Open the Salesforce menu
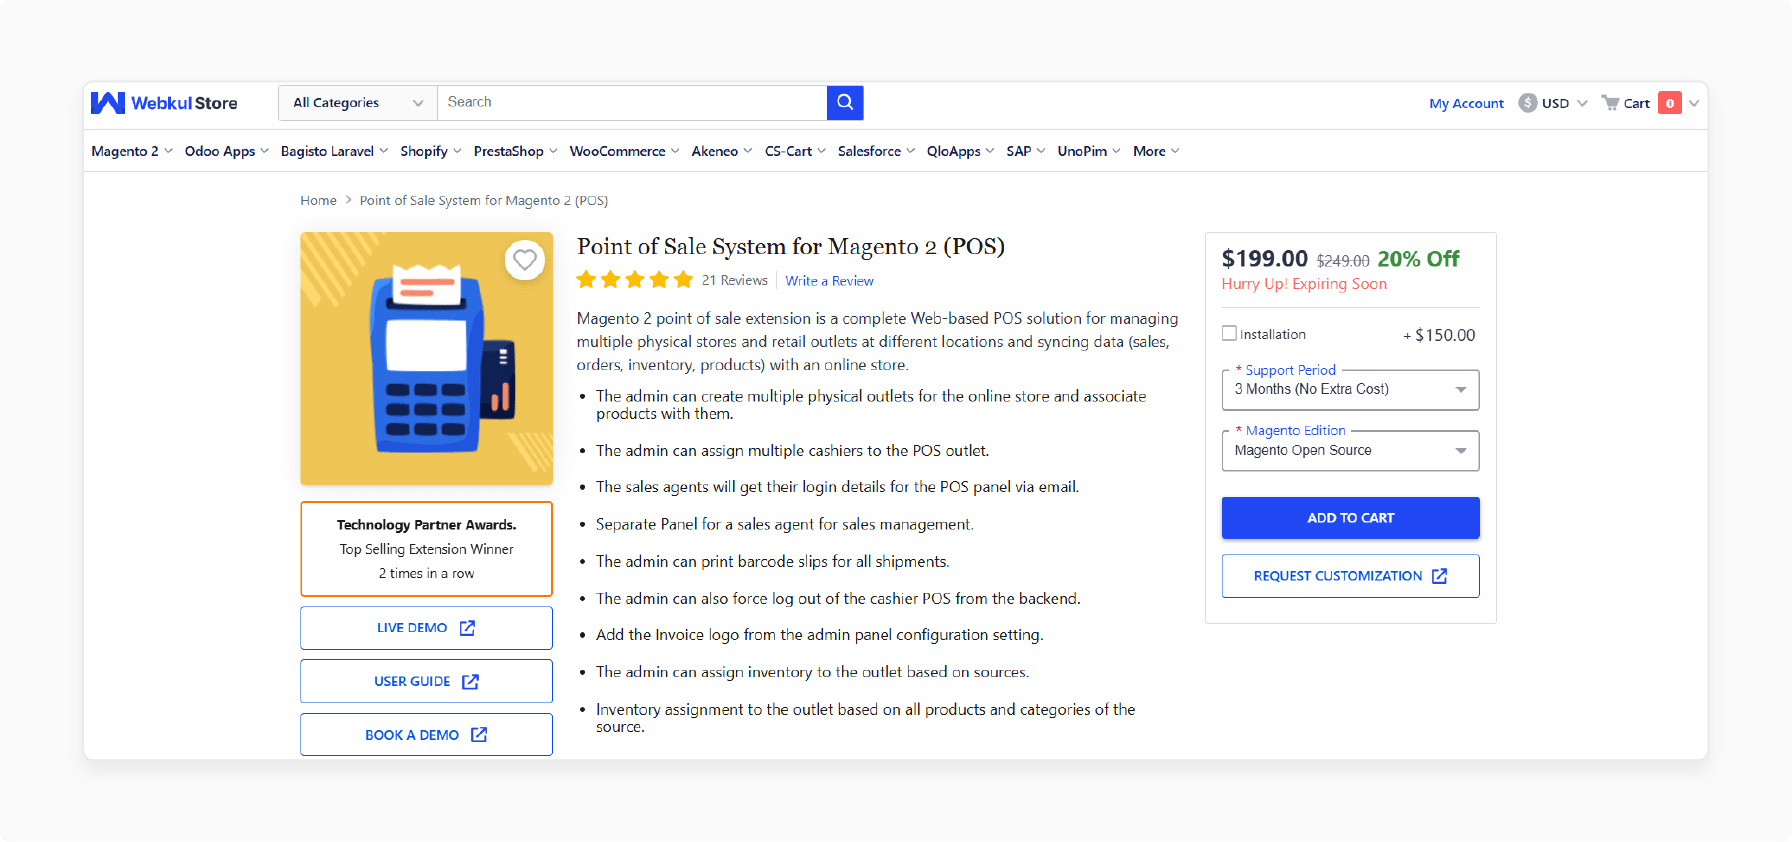The width and height of the screenshot is (1792, 842). (x=877, y=151)
